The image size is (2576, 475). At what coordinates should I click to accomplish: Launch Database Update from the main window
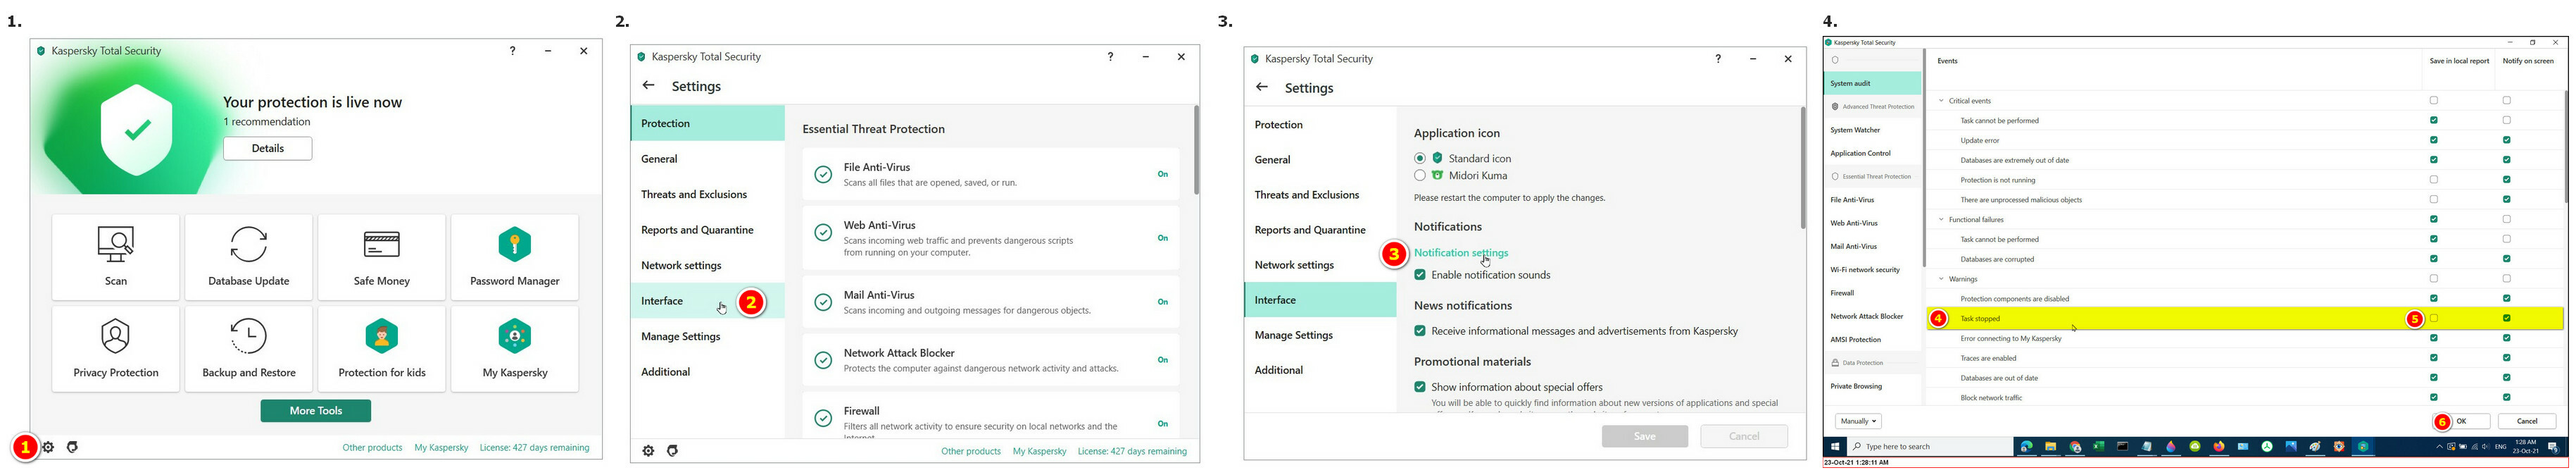pyautogui.click(x=249, y=257)
